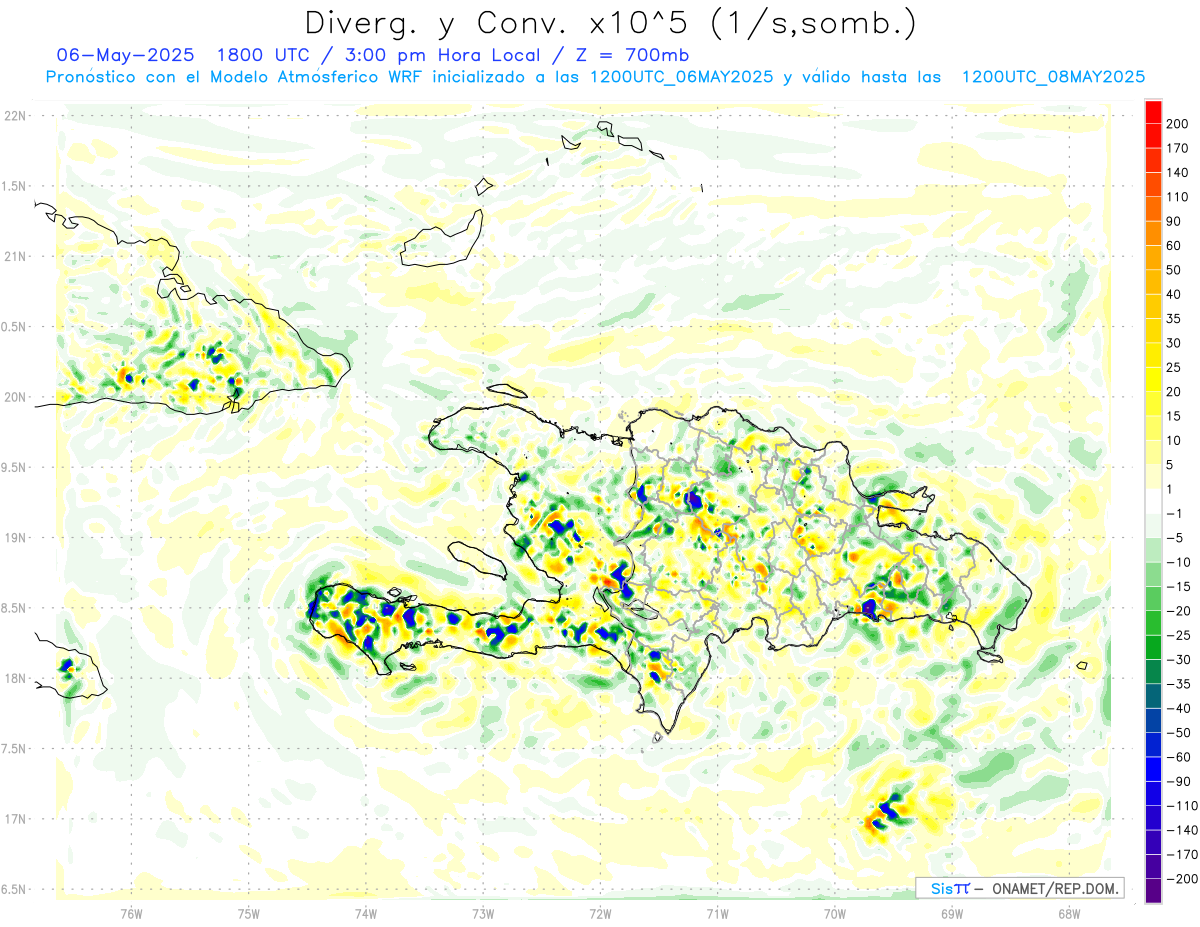
Task: Click the '8.5N' latitude label
Action: click(15, 608)
